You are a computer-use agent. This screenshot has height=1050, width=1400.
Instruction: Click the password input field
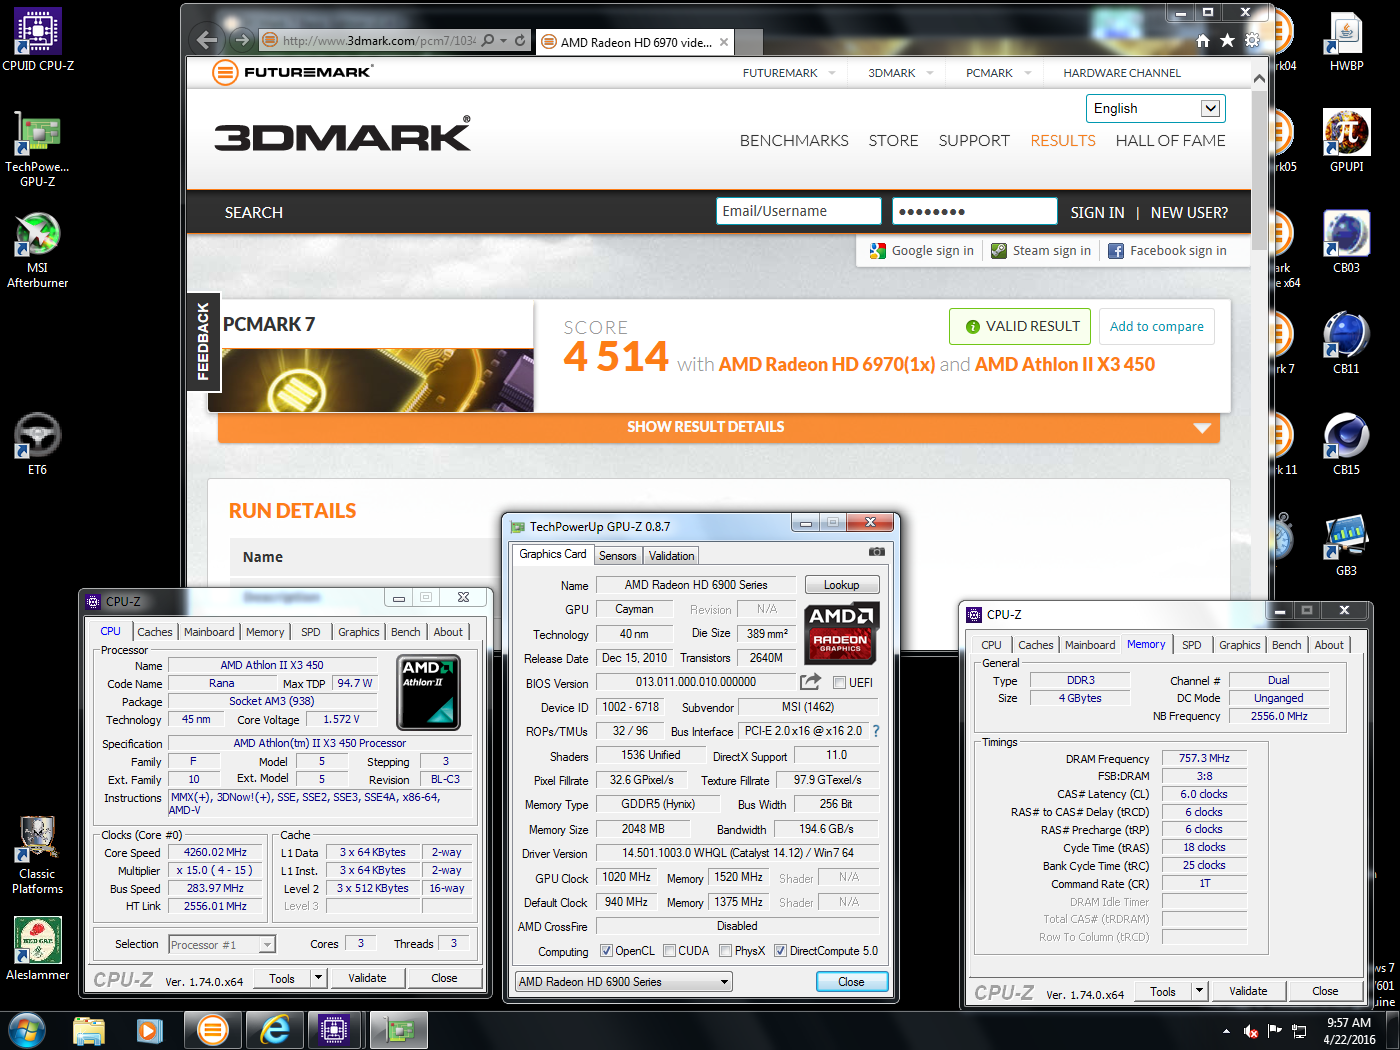(x=974, y=211)
